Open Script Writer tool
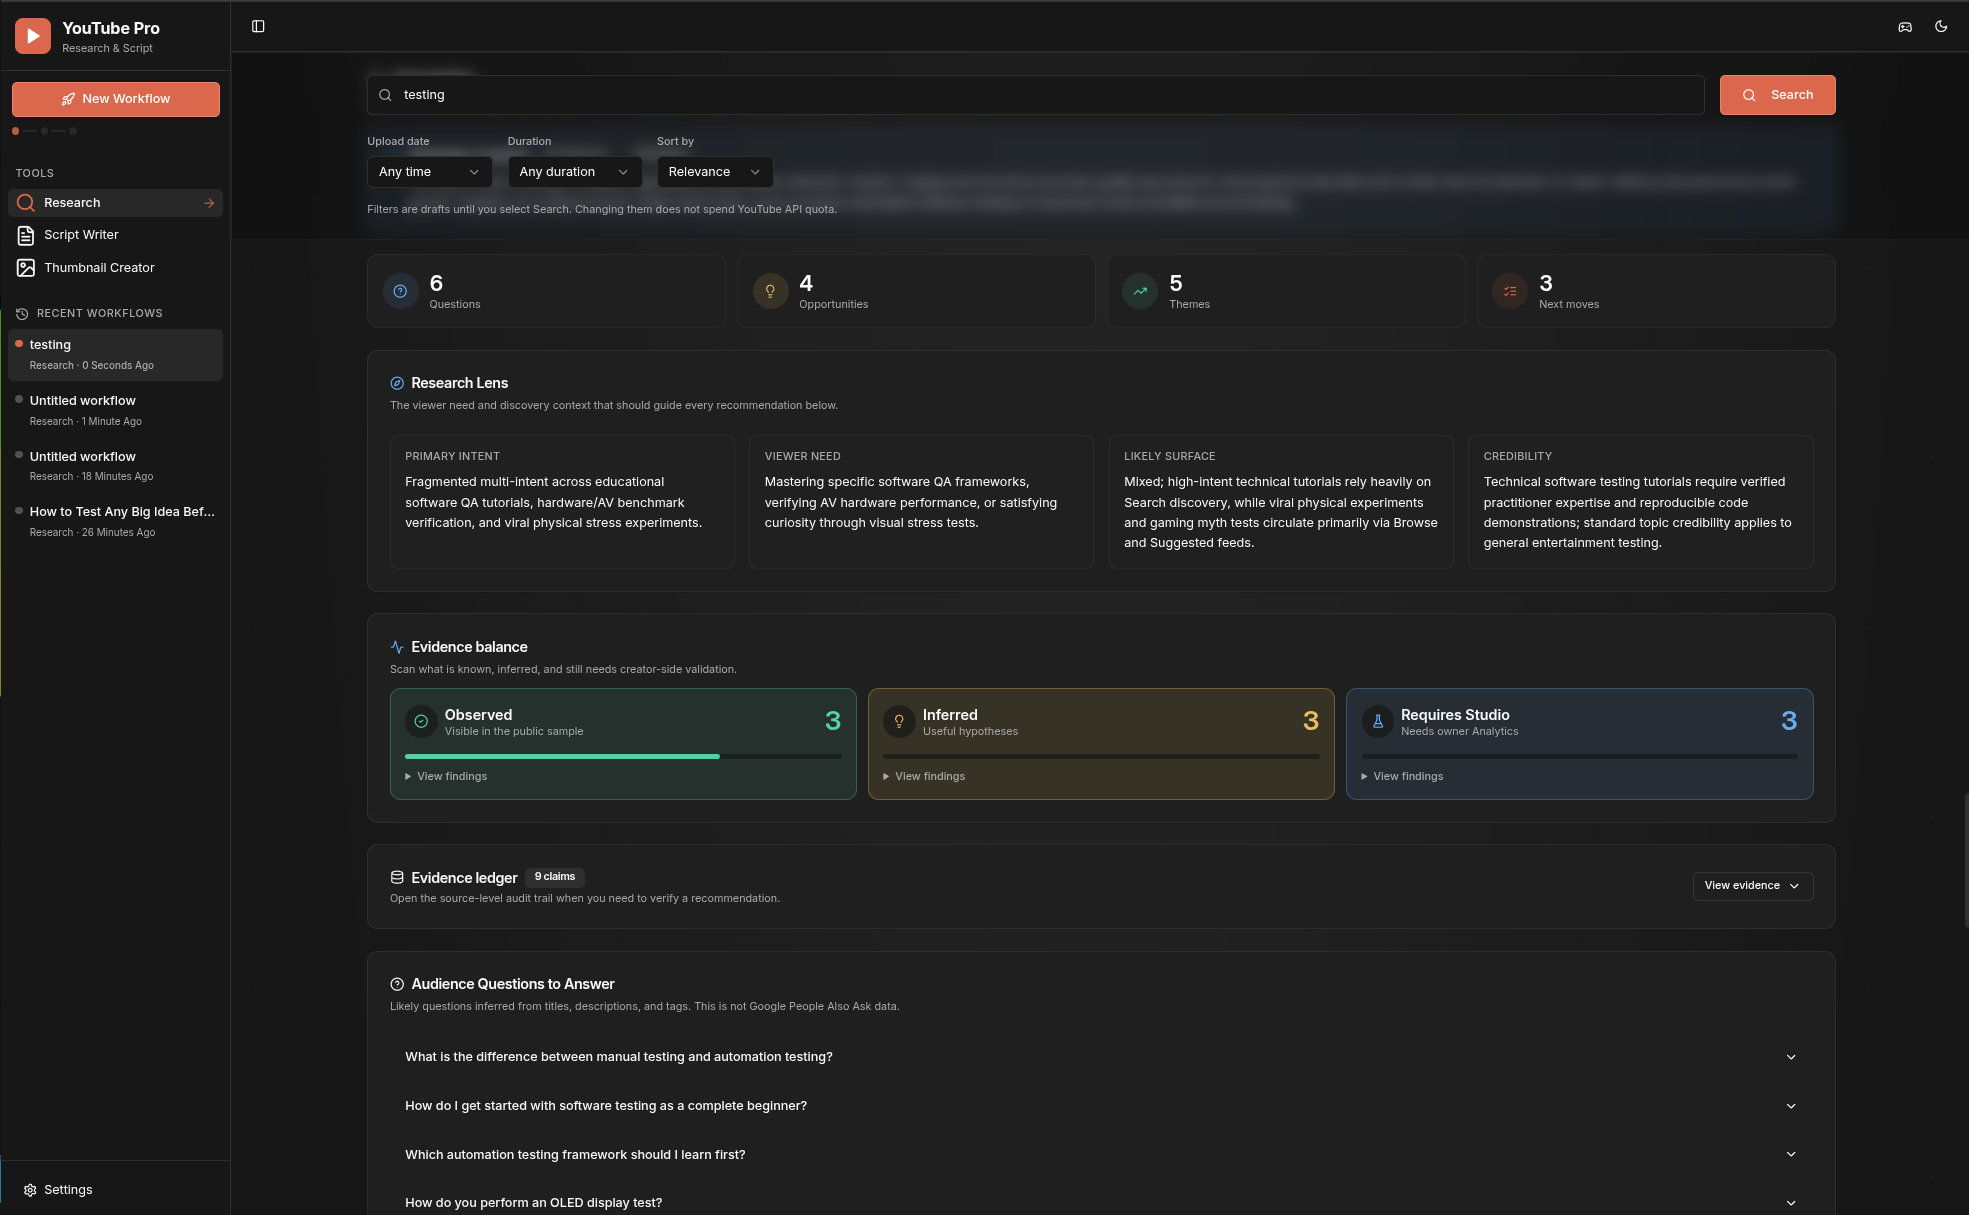This screenshot has height=1215, width=1969. 115,235
